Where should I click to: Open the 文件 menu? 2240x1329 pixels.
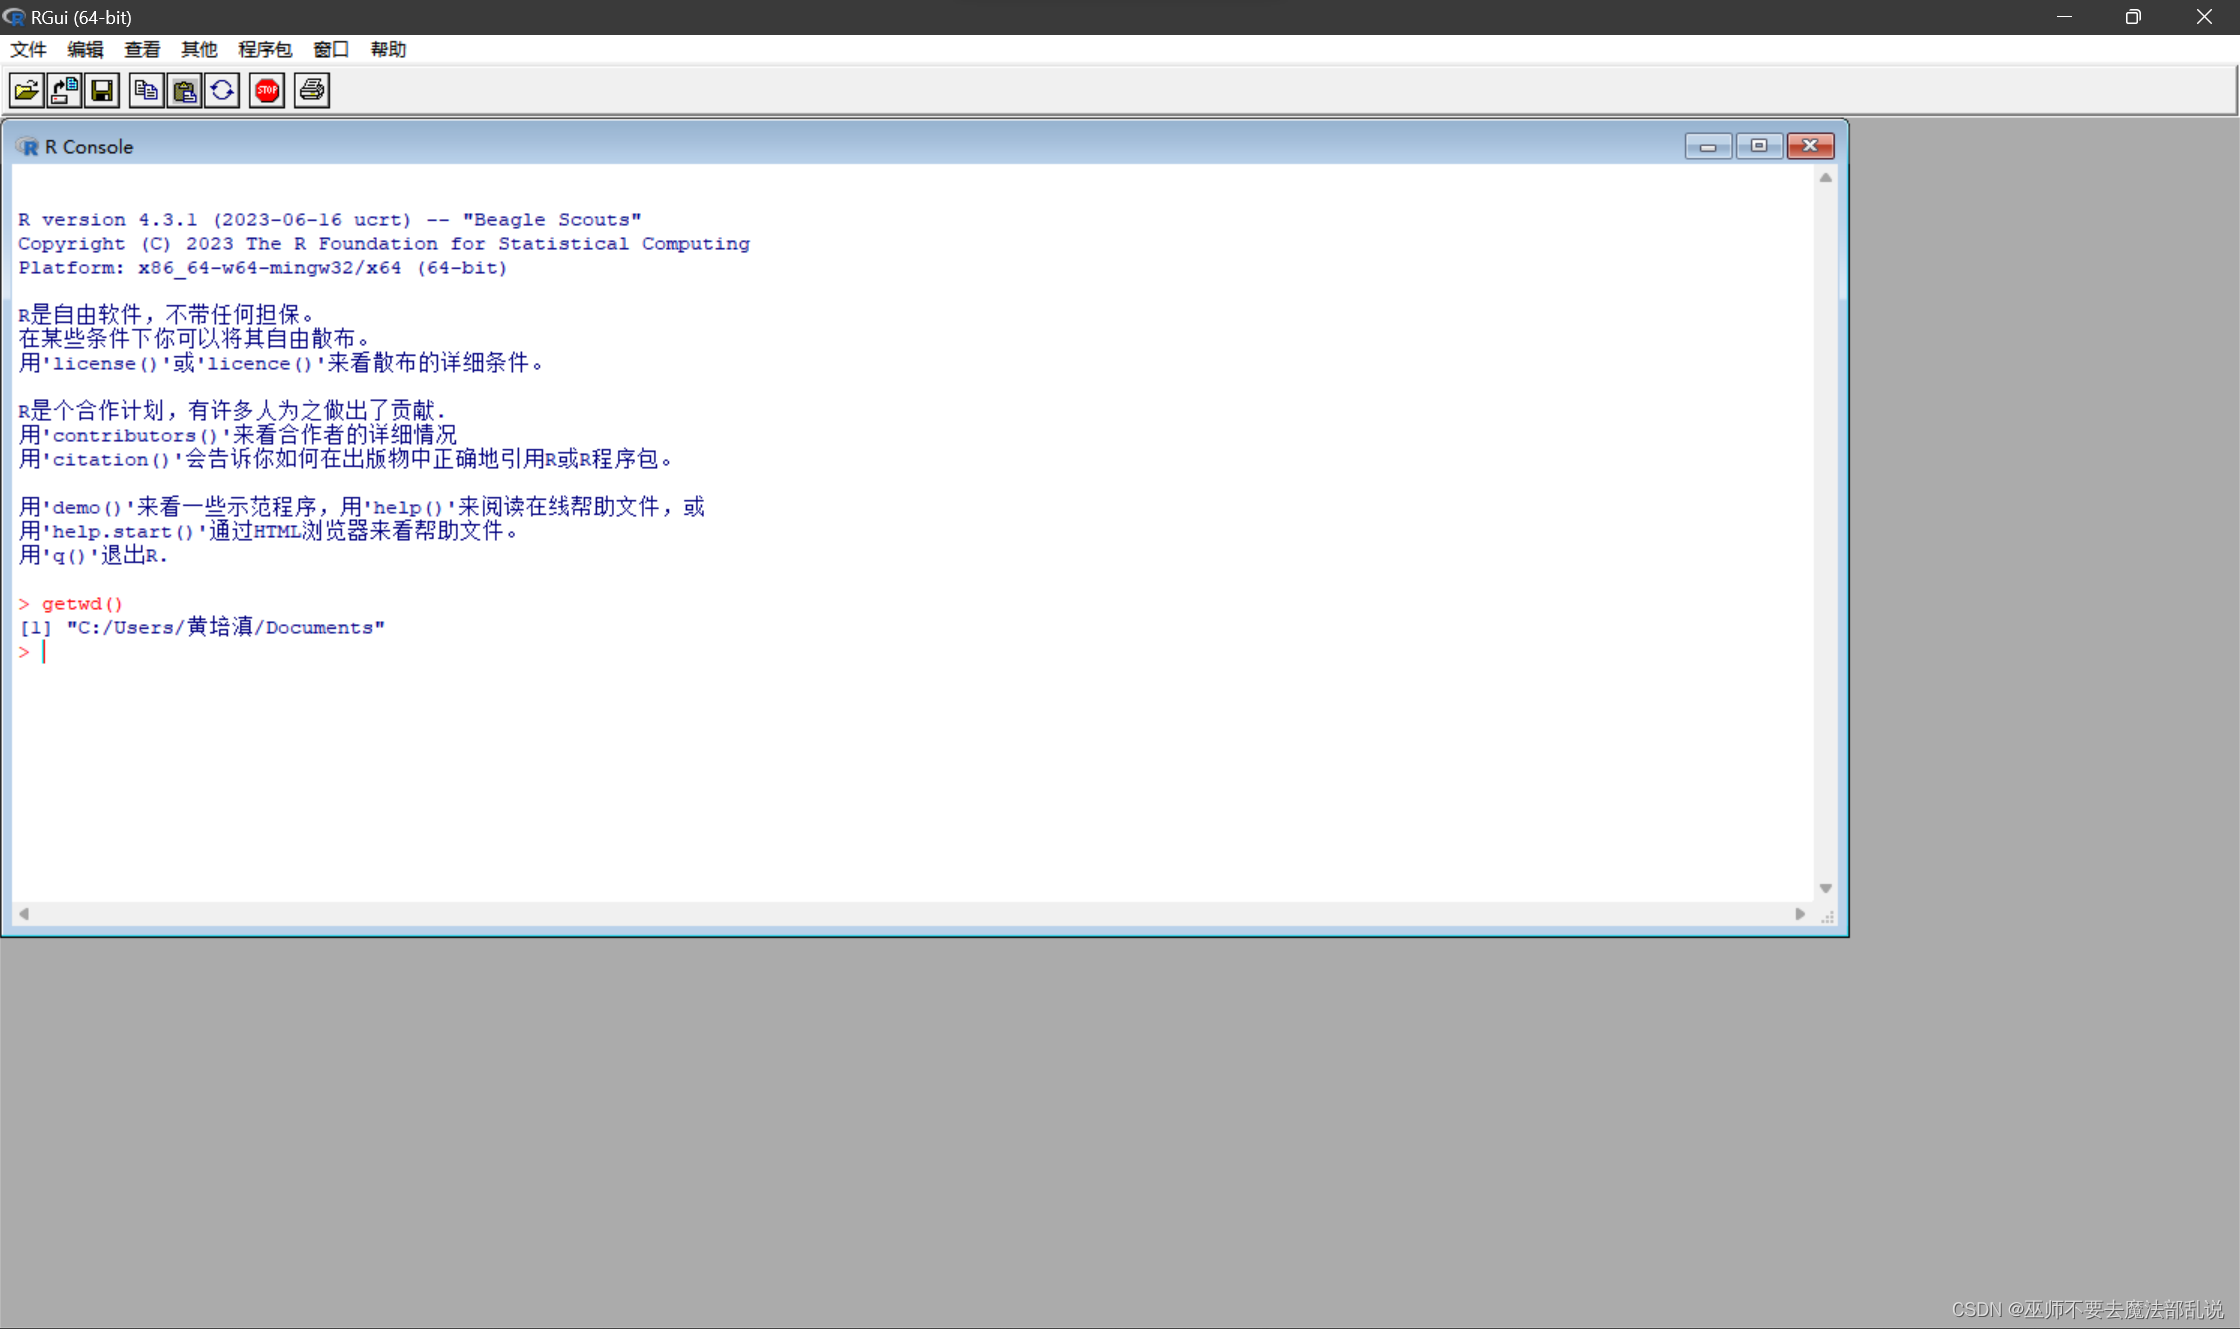click(x=29, y=49)
